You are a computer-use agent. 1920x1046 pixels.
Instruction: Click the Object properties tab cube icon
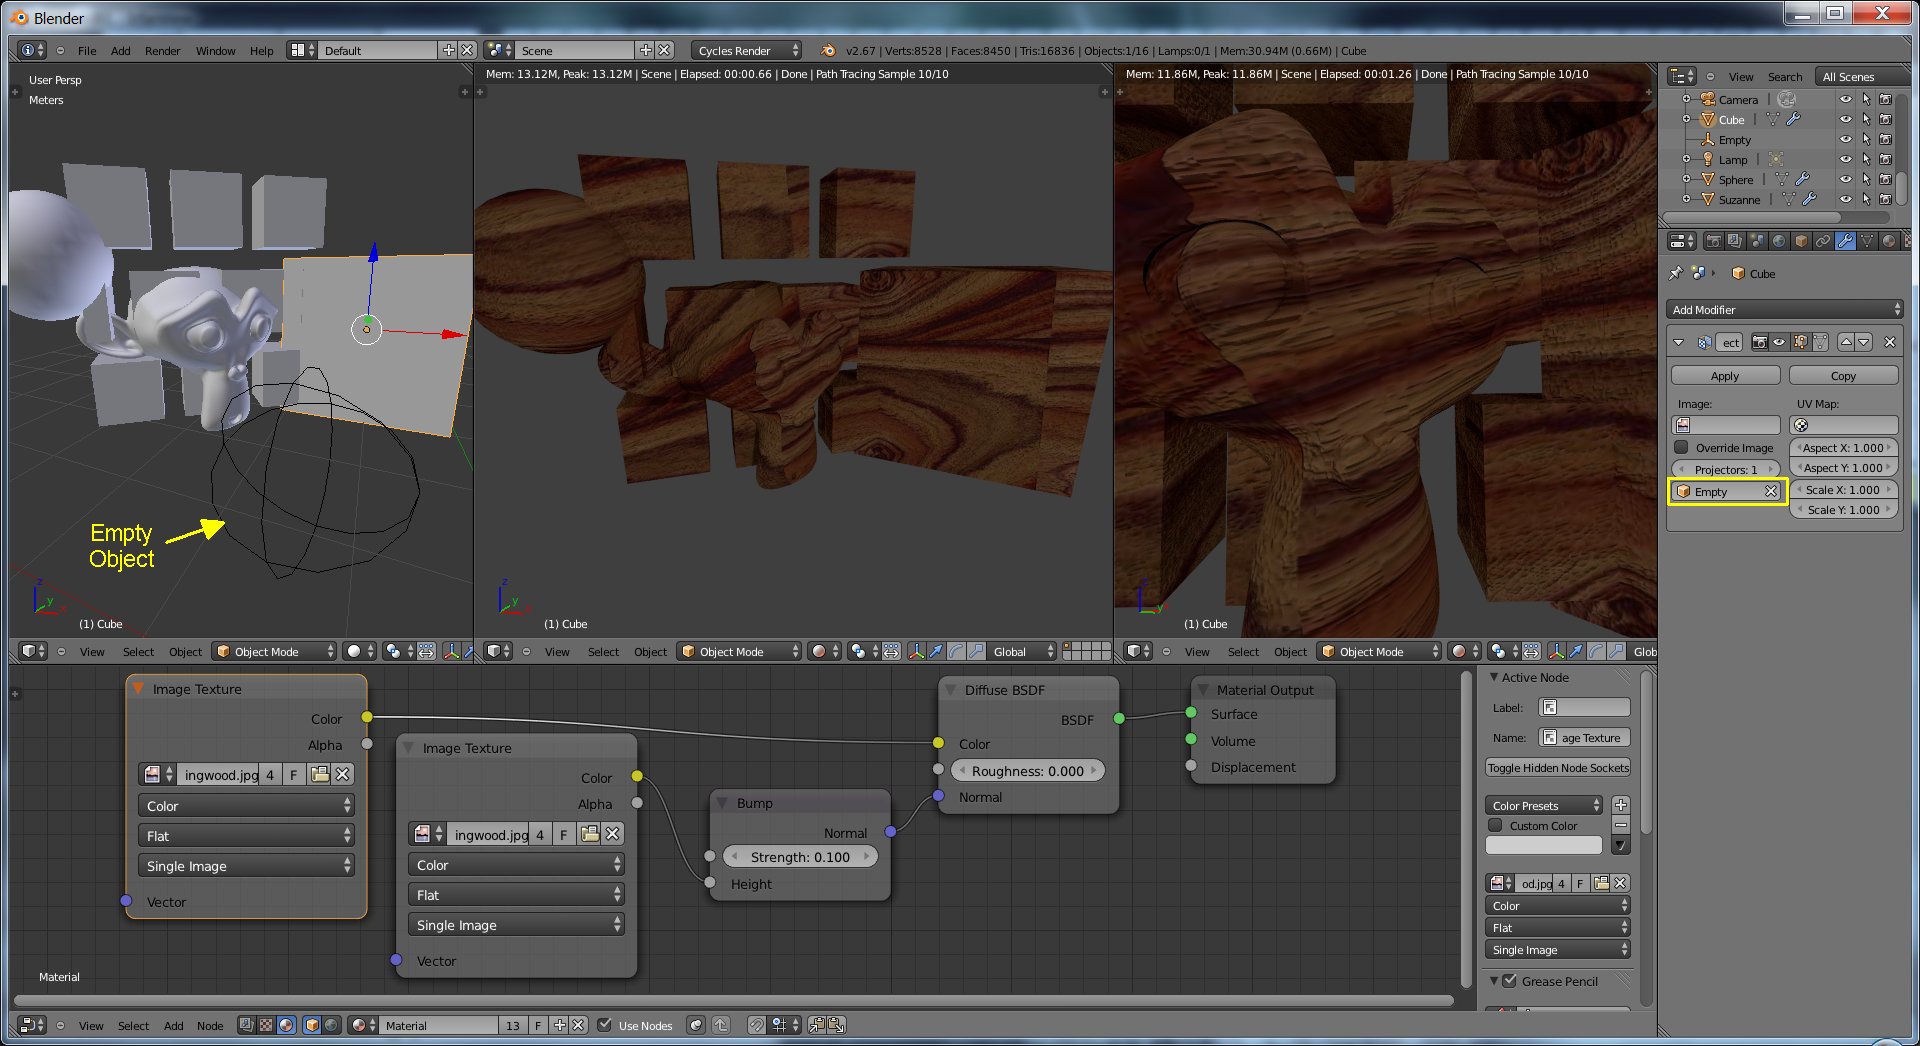pyautogui.click(x=1801, y=241)
